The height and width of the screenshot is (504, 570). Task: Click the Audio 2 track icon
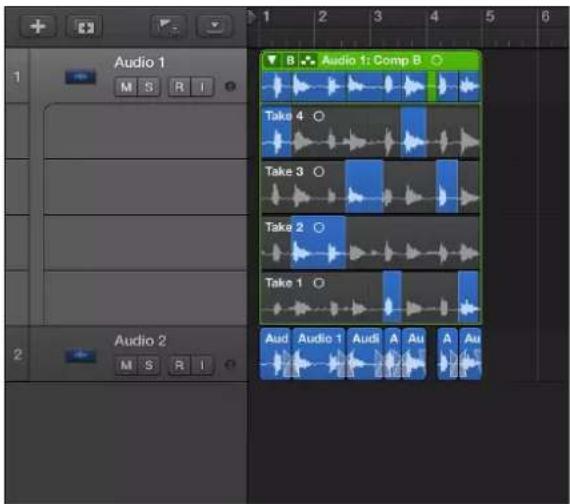coord(81,355)
